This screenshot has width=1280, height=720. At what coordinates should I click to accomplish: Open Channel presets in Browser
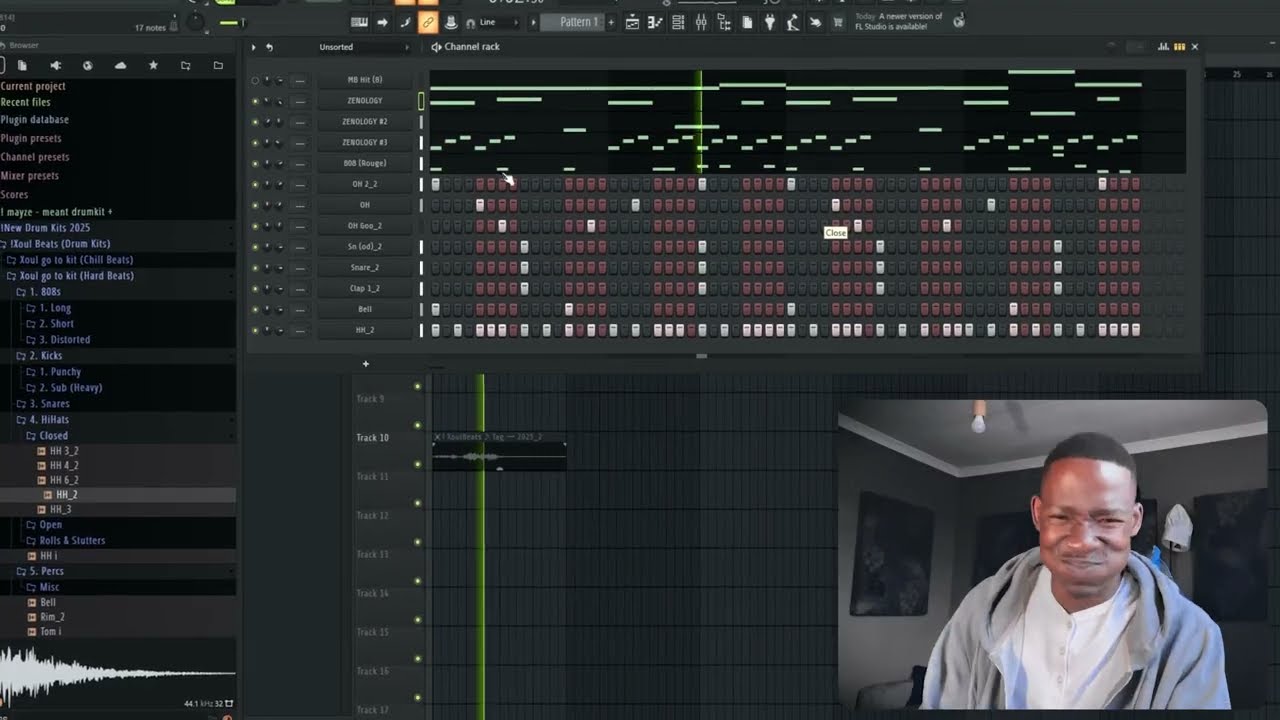[35, 157]
